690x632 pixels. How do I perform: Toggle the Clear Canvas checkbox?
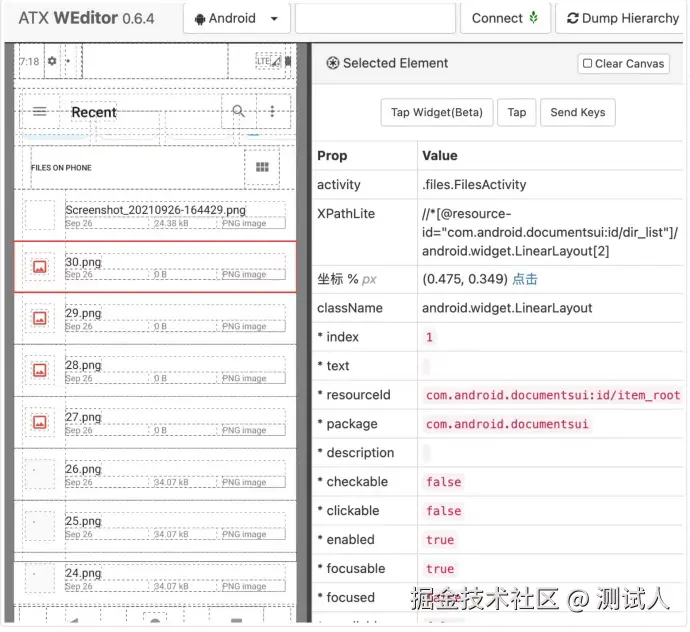587,63
